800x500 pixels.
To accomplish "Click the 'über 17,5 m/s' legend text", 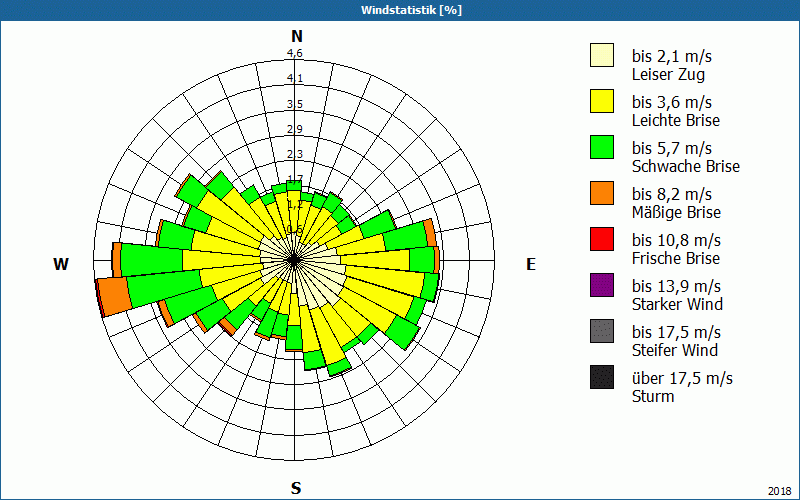I will (x=682, y=378).
